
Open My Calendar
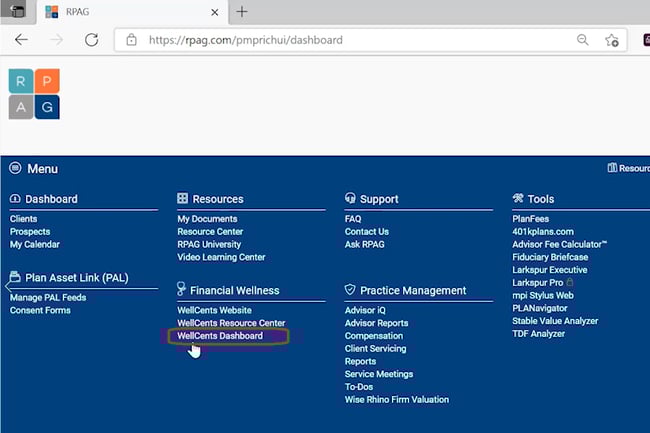click(x=35, y=244)
